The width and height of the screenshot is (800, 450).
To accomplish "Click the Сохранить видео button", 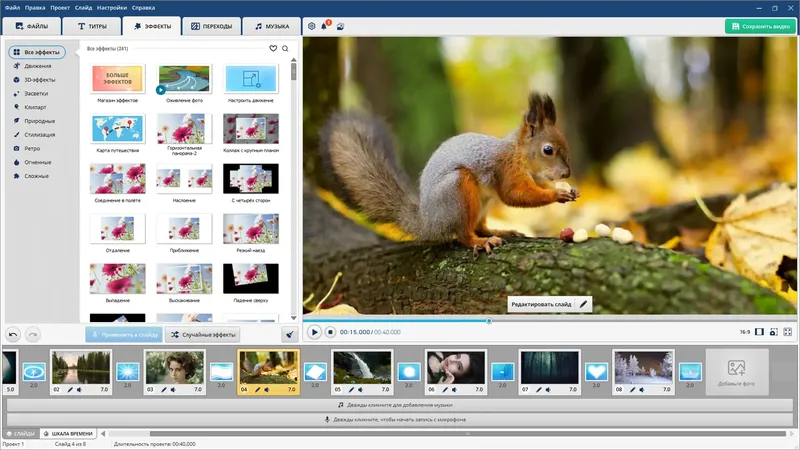I will coord(760,26).
